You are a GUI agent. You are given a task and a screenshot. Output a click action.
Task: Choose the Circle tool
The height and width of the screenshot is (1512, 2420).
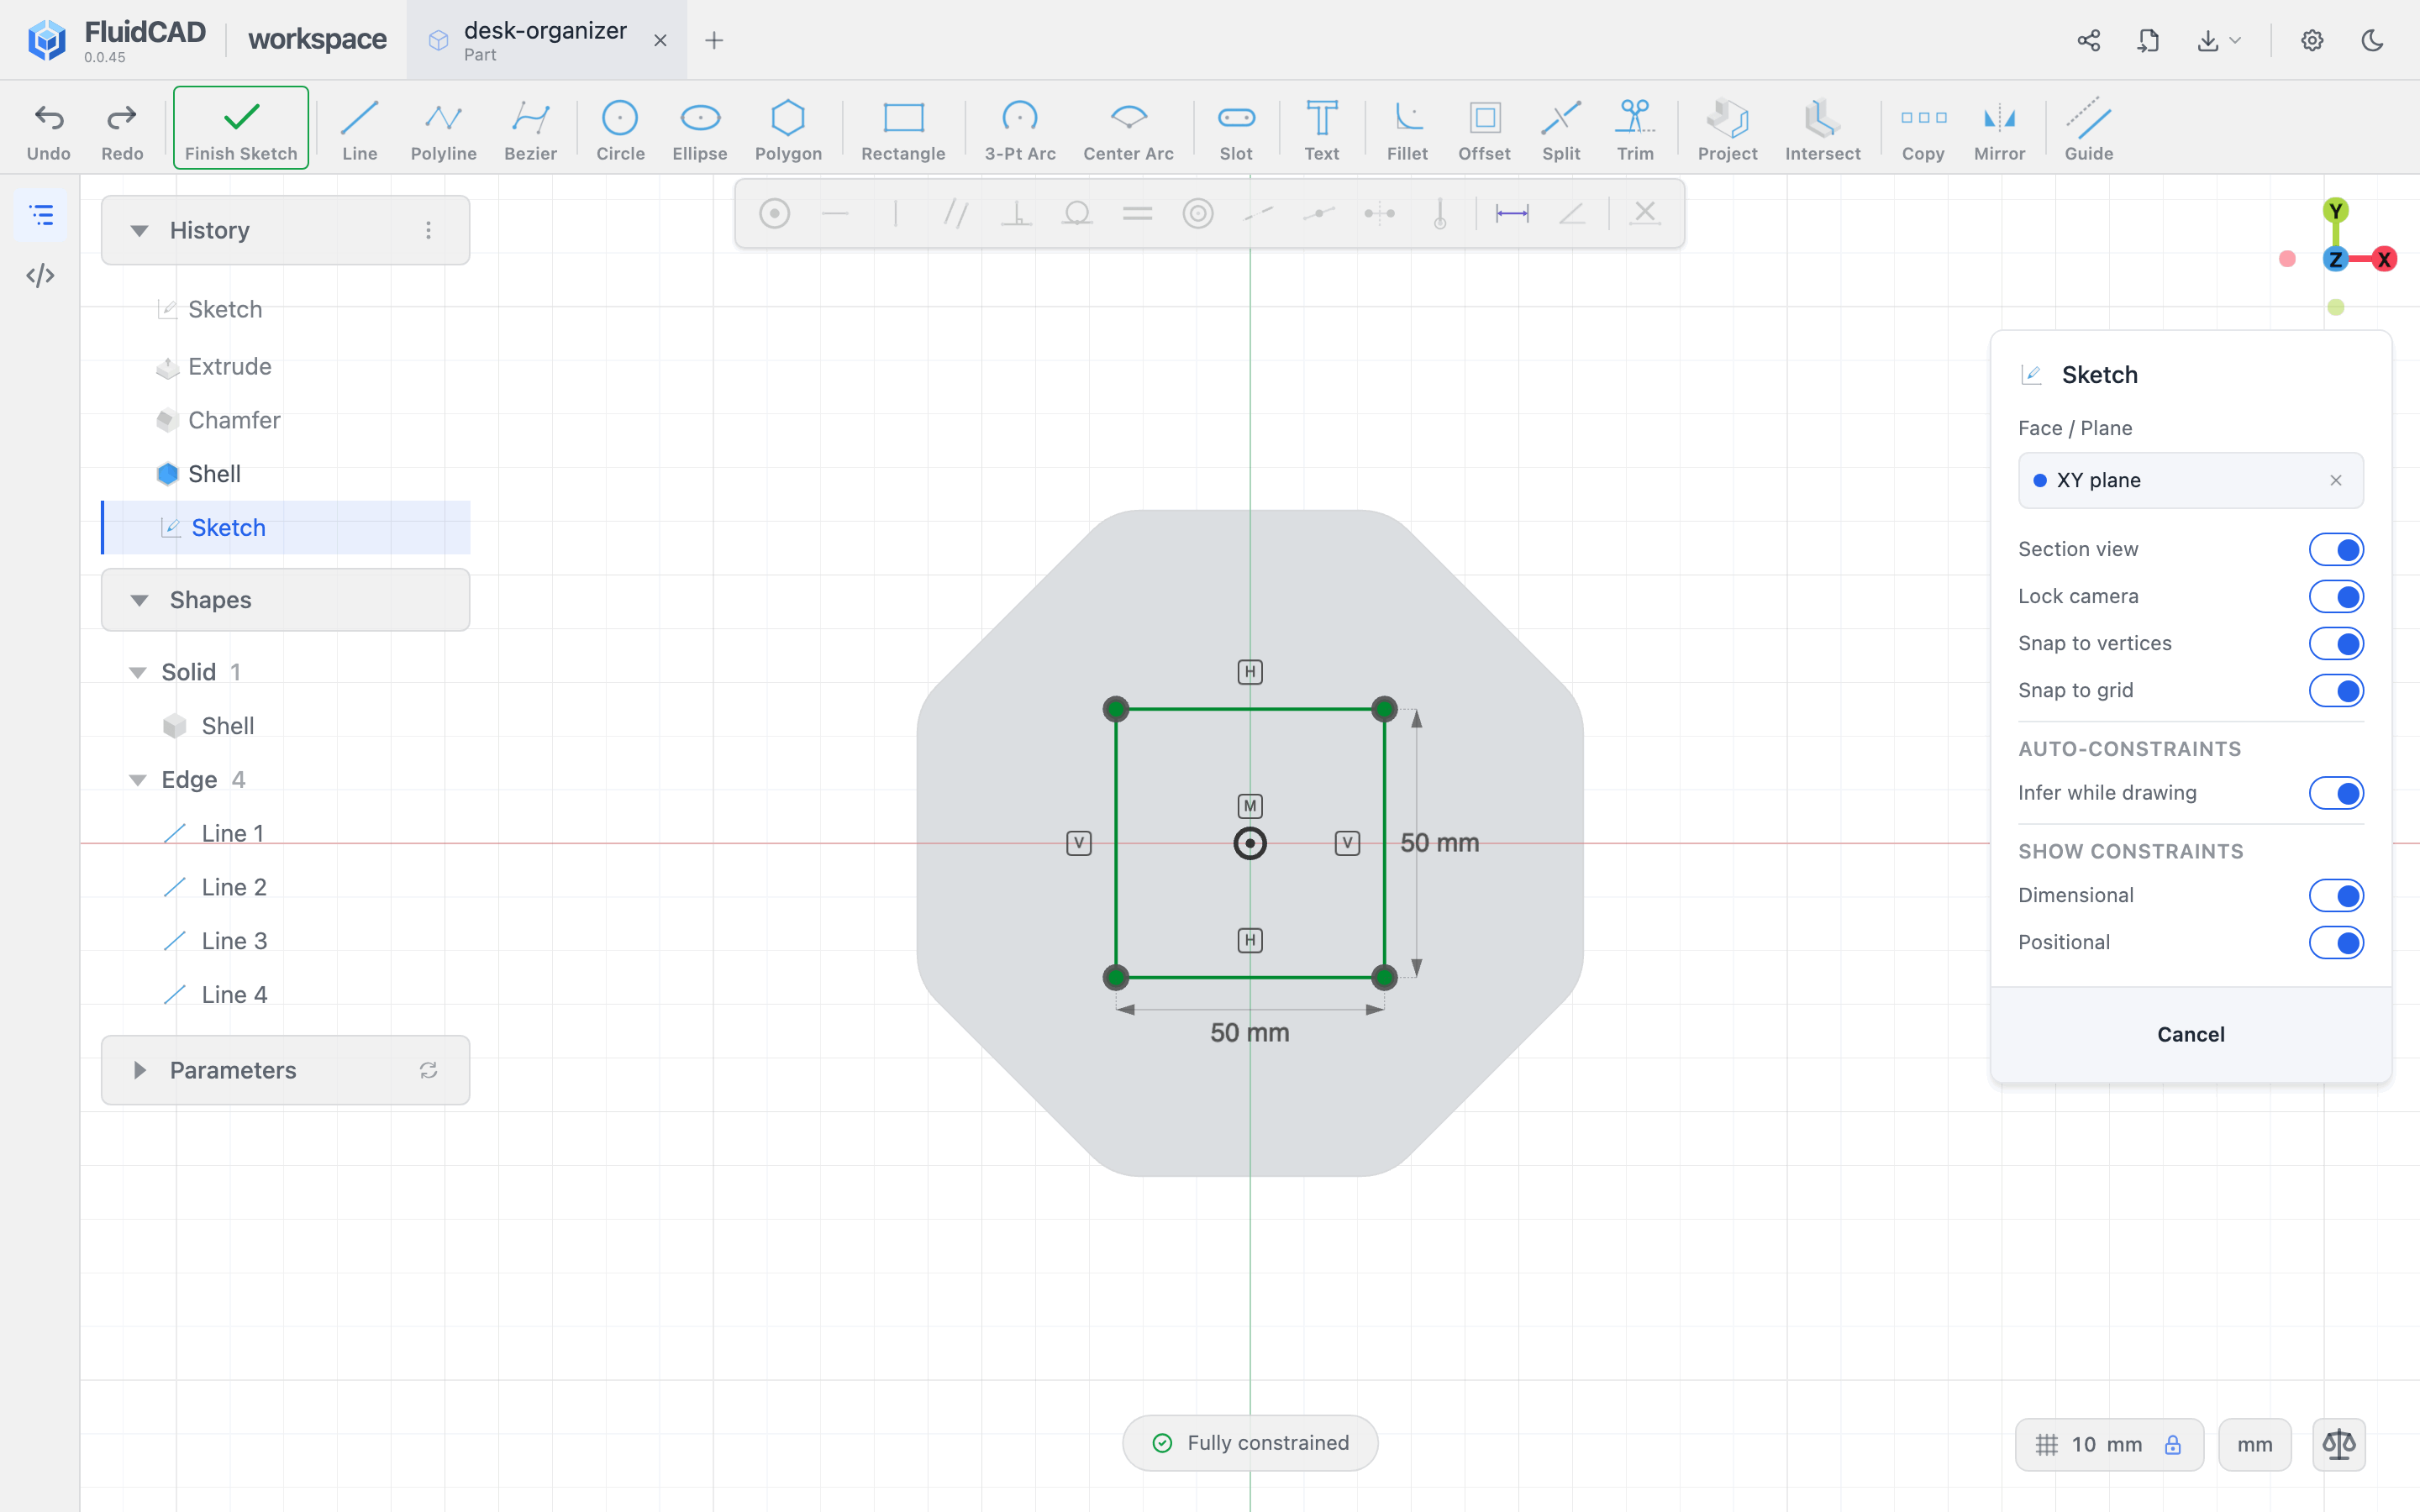coord(620,129)
